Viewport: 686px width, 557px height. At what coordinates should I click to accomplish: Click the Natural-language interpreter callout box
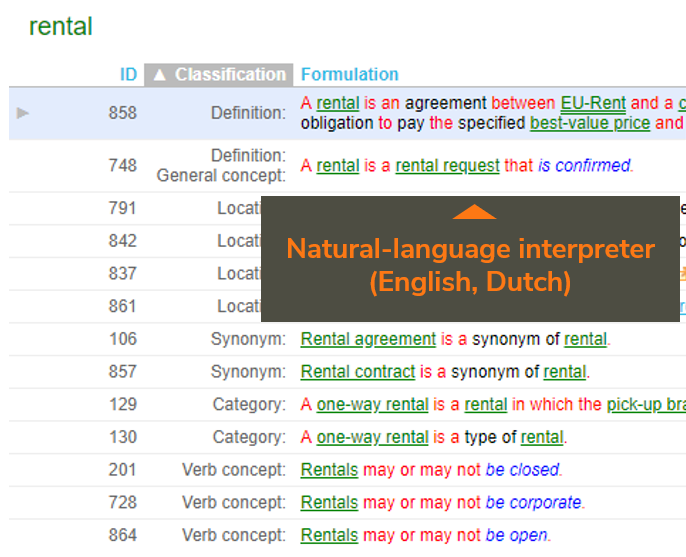(x=470, y=265)
